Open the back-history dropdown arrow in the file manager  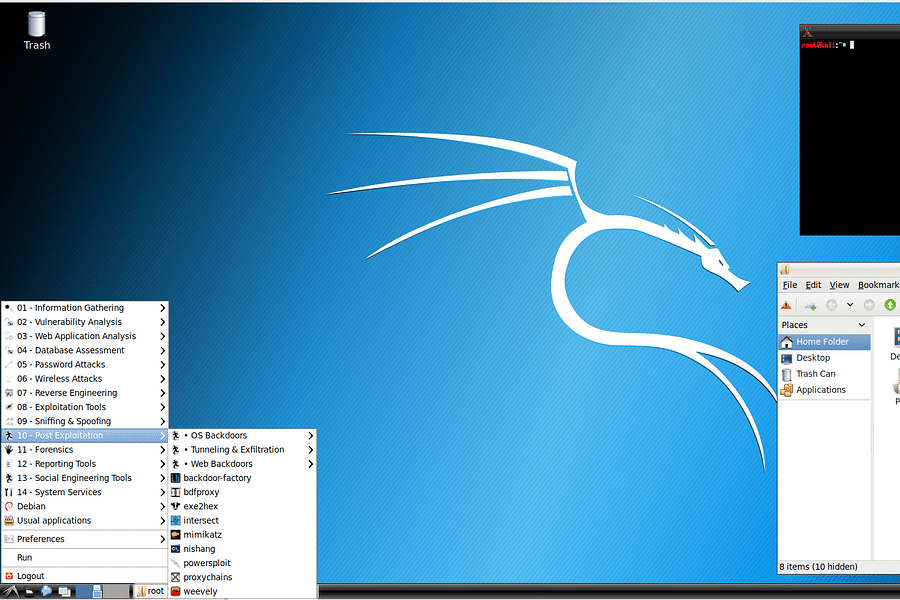850,305
